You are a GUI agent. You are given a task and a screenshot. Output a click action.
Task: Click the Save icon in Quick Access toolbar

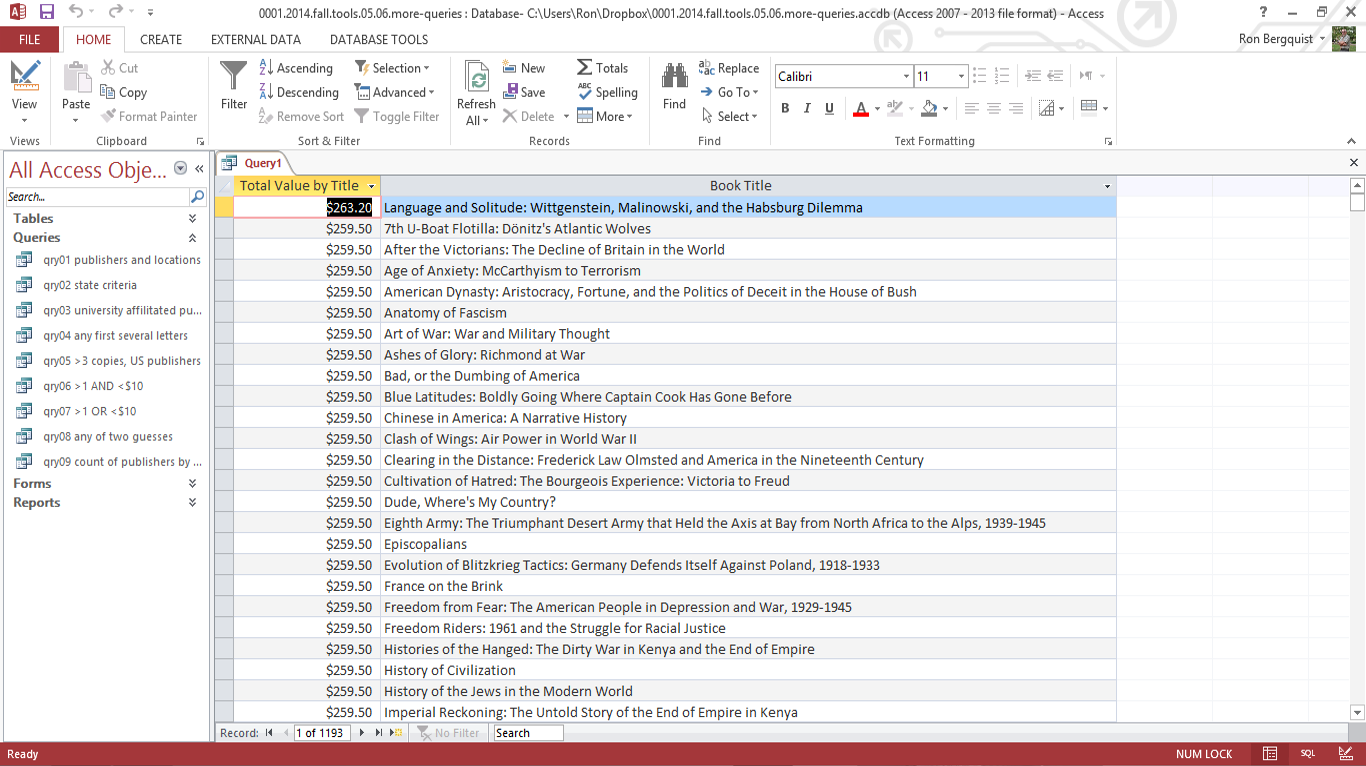(x=46, y=12)
